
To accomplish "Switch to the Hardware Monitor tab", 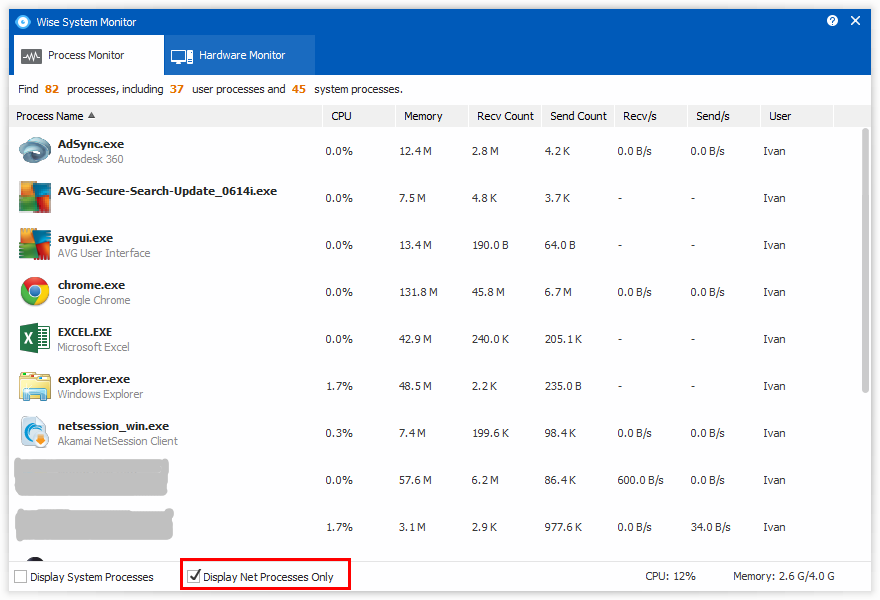I will coord(240,55).
